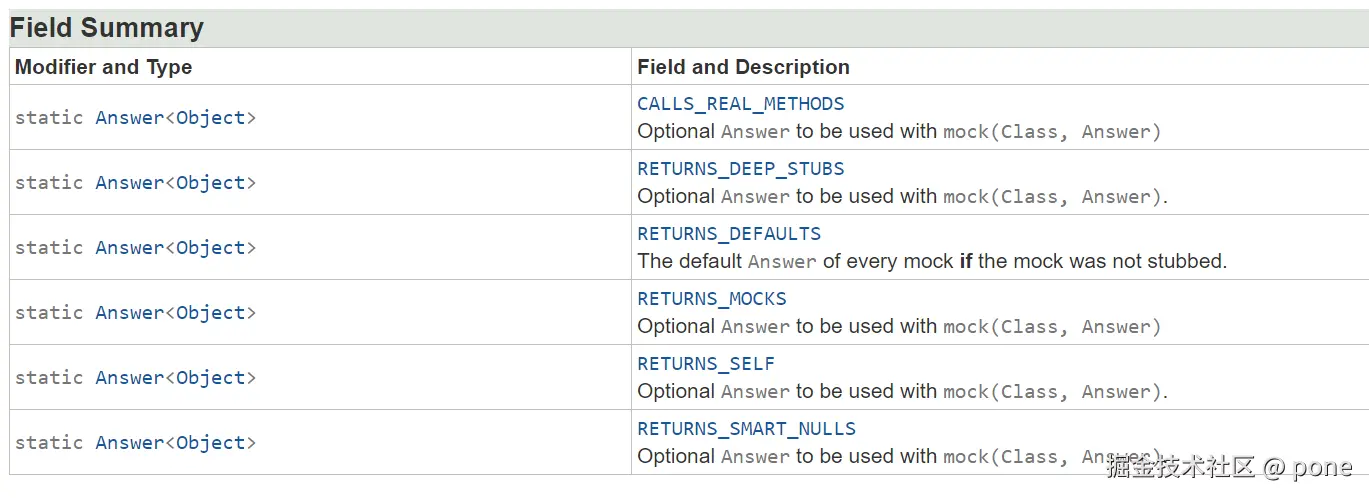Screen dimensions: 1369x498
Task: Open Object type link in RETURNS_SELF row
Action: coord(210,378)
